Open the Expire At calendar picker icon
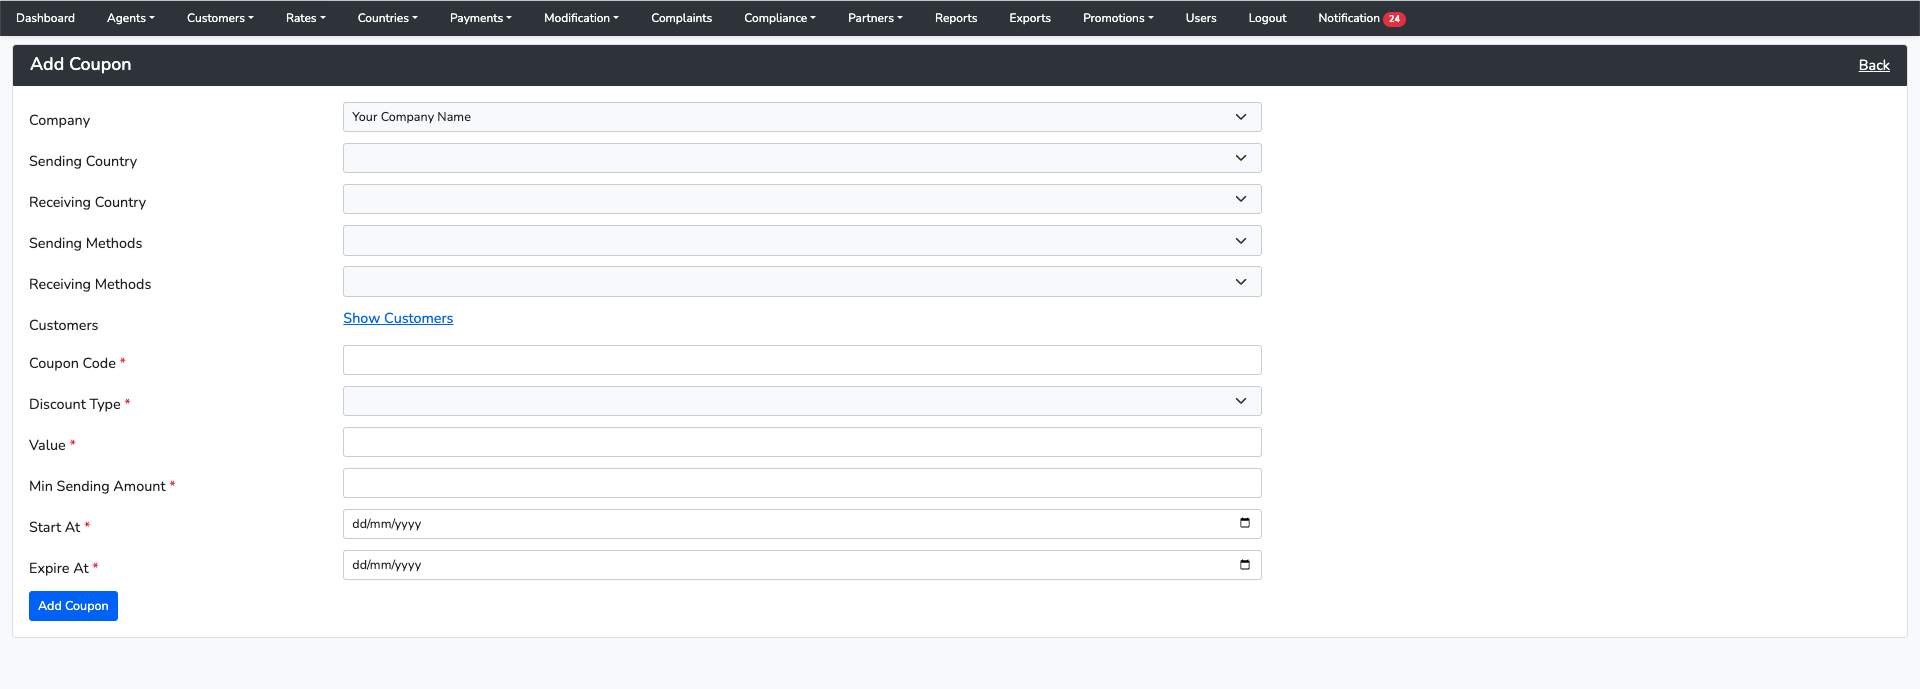1920x689 pixels. coord(1244,565)
